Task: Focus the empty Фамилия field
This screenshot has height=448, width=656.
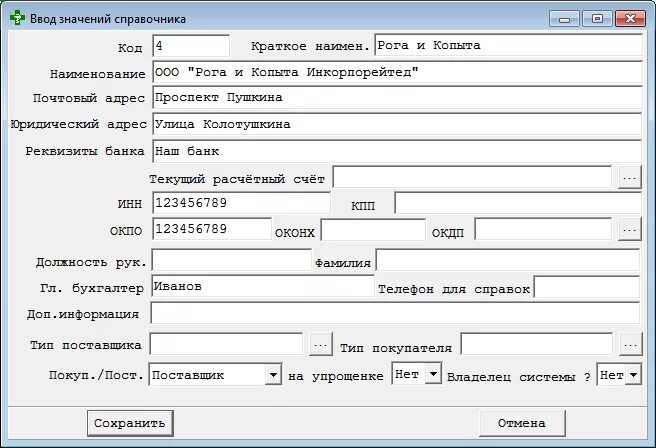Action: click(x=508, y=260)
